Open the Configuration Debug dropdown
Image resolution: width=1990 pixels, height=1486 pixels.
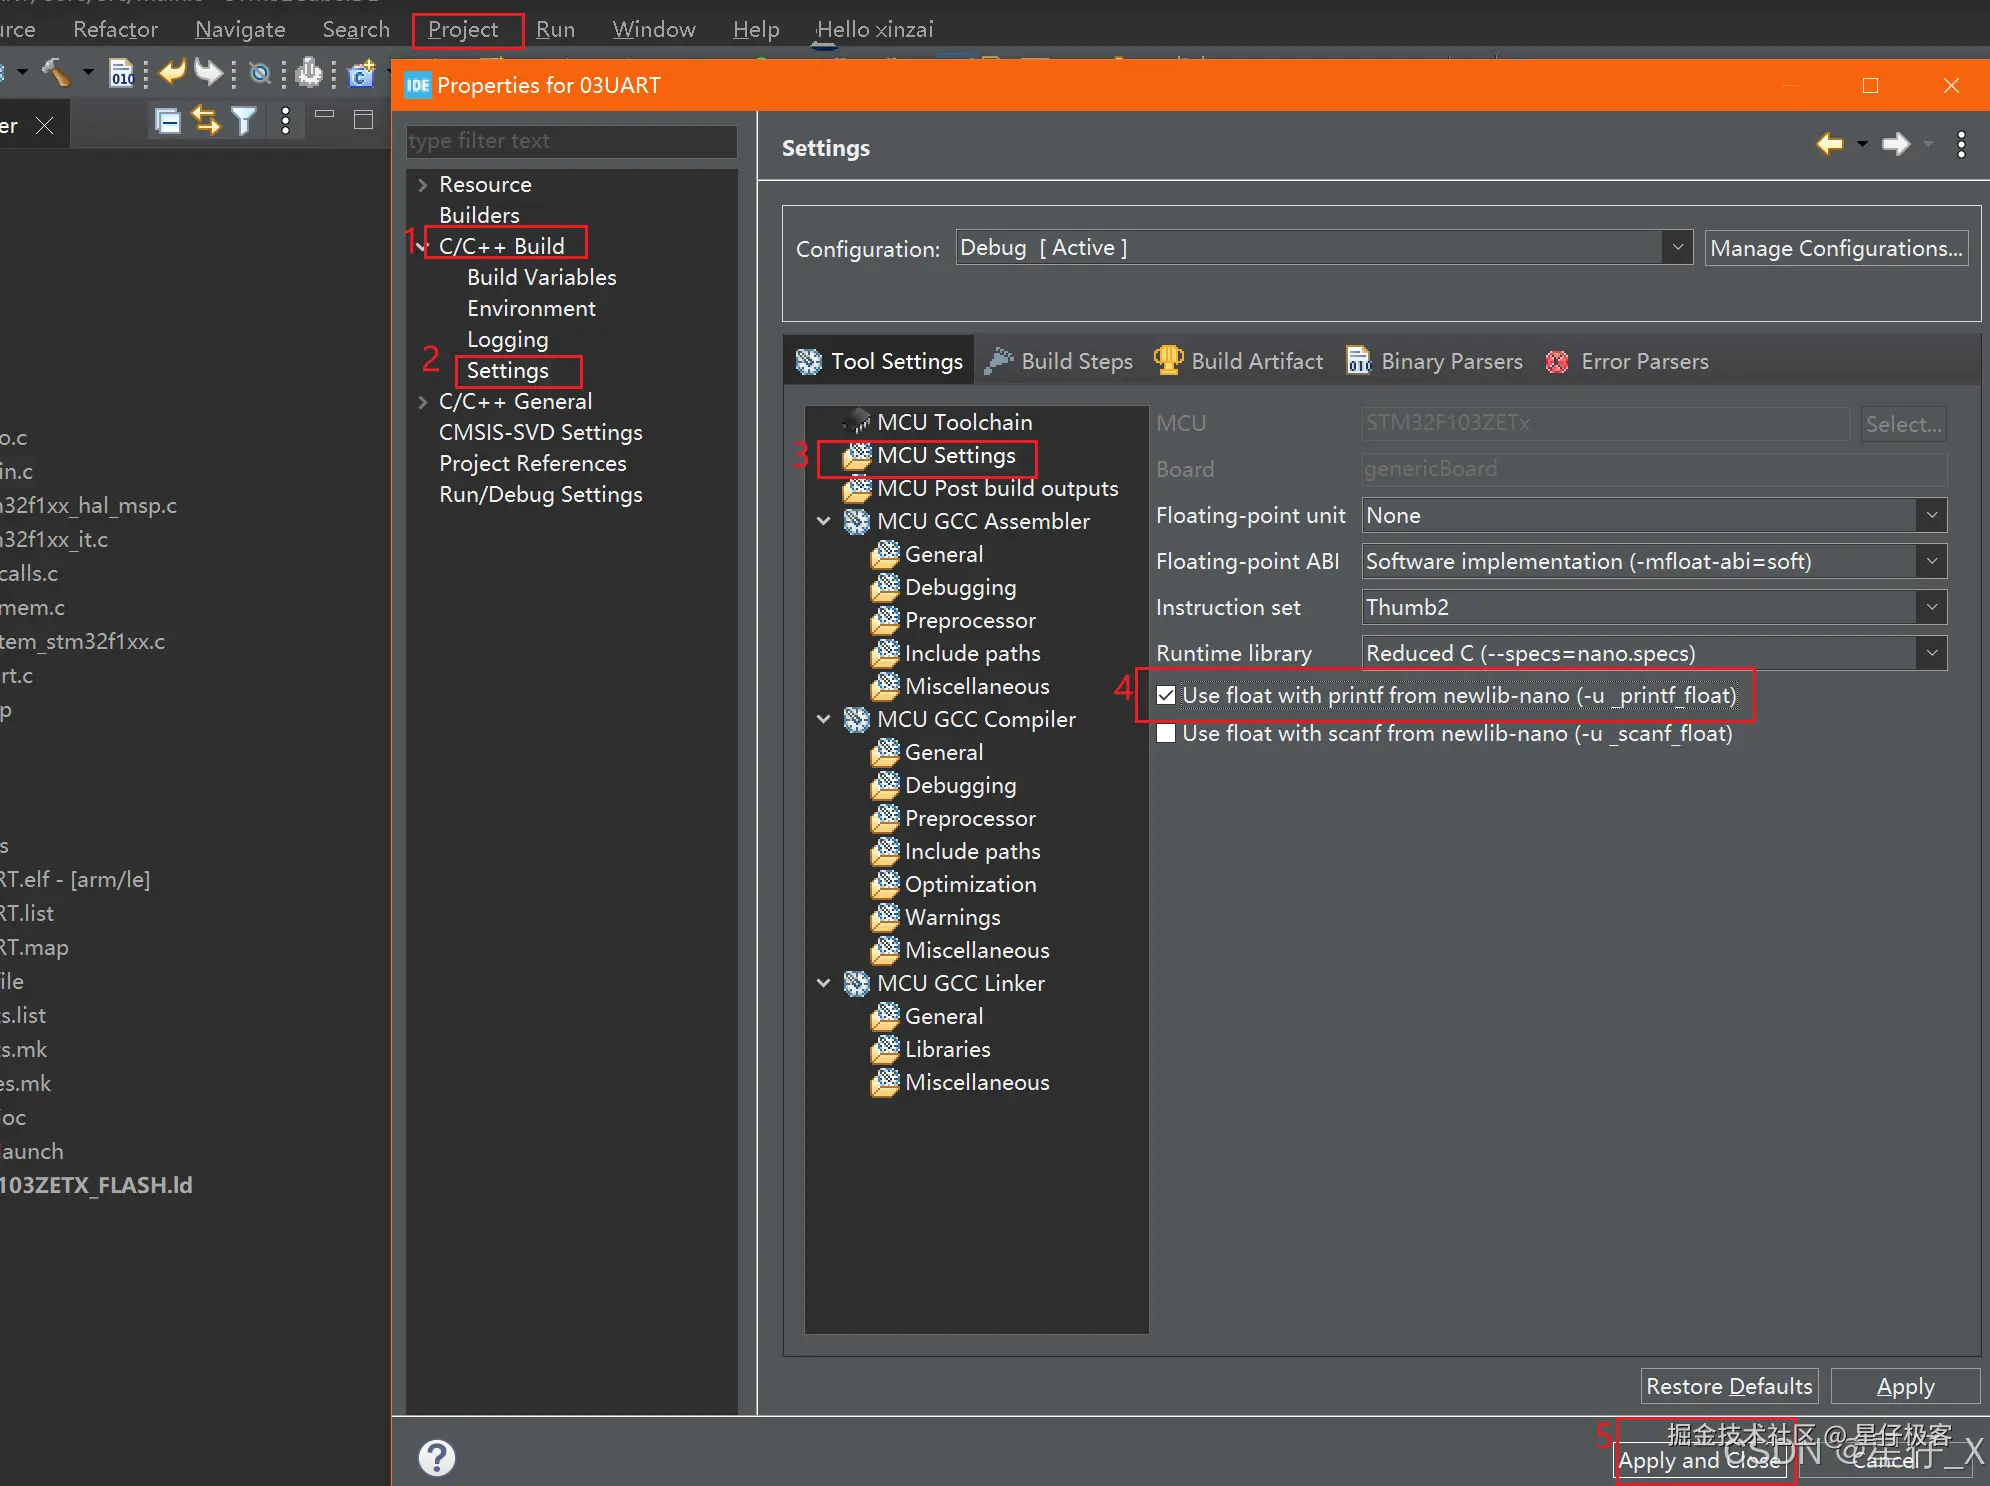point(1677,247)
